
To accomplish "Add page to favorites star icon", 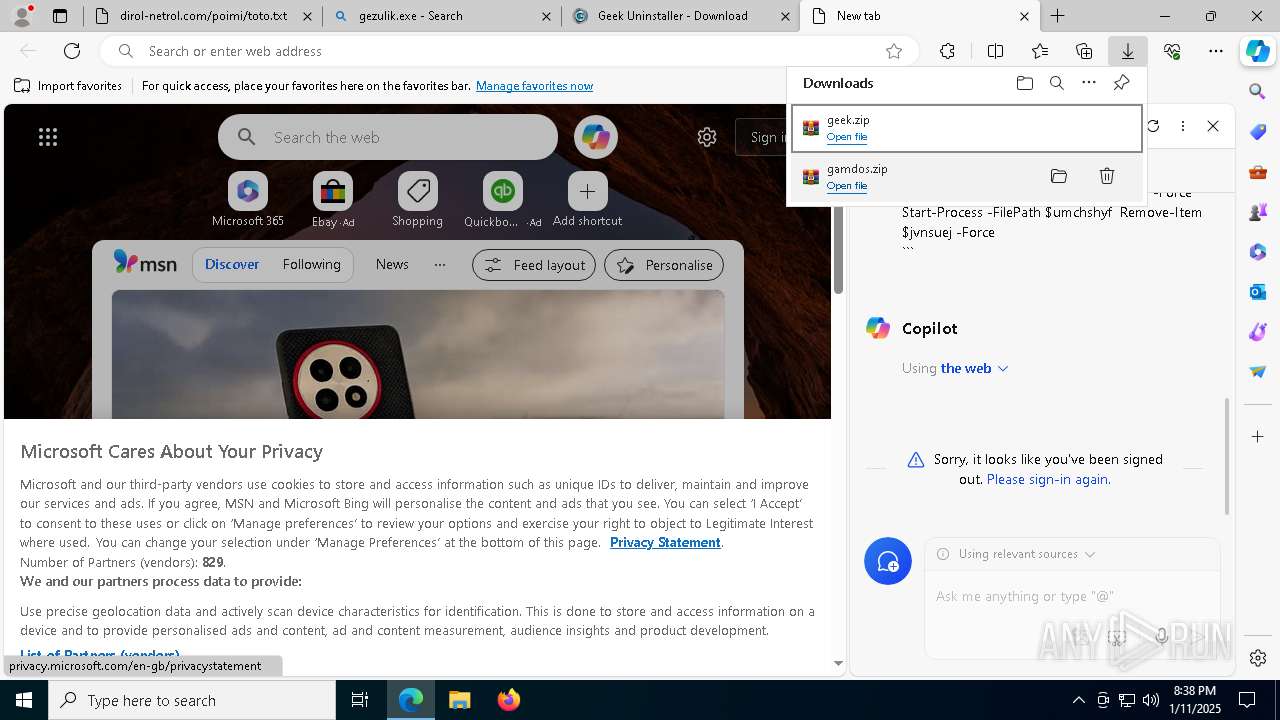I will tap(894, 51).
